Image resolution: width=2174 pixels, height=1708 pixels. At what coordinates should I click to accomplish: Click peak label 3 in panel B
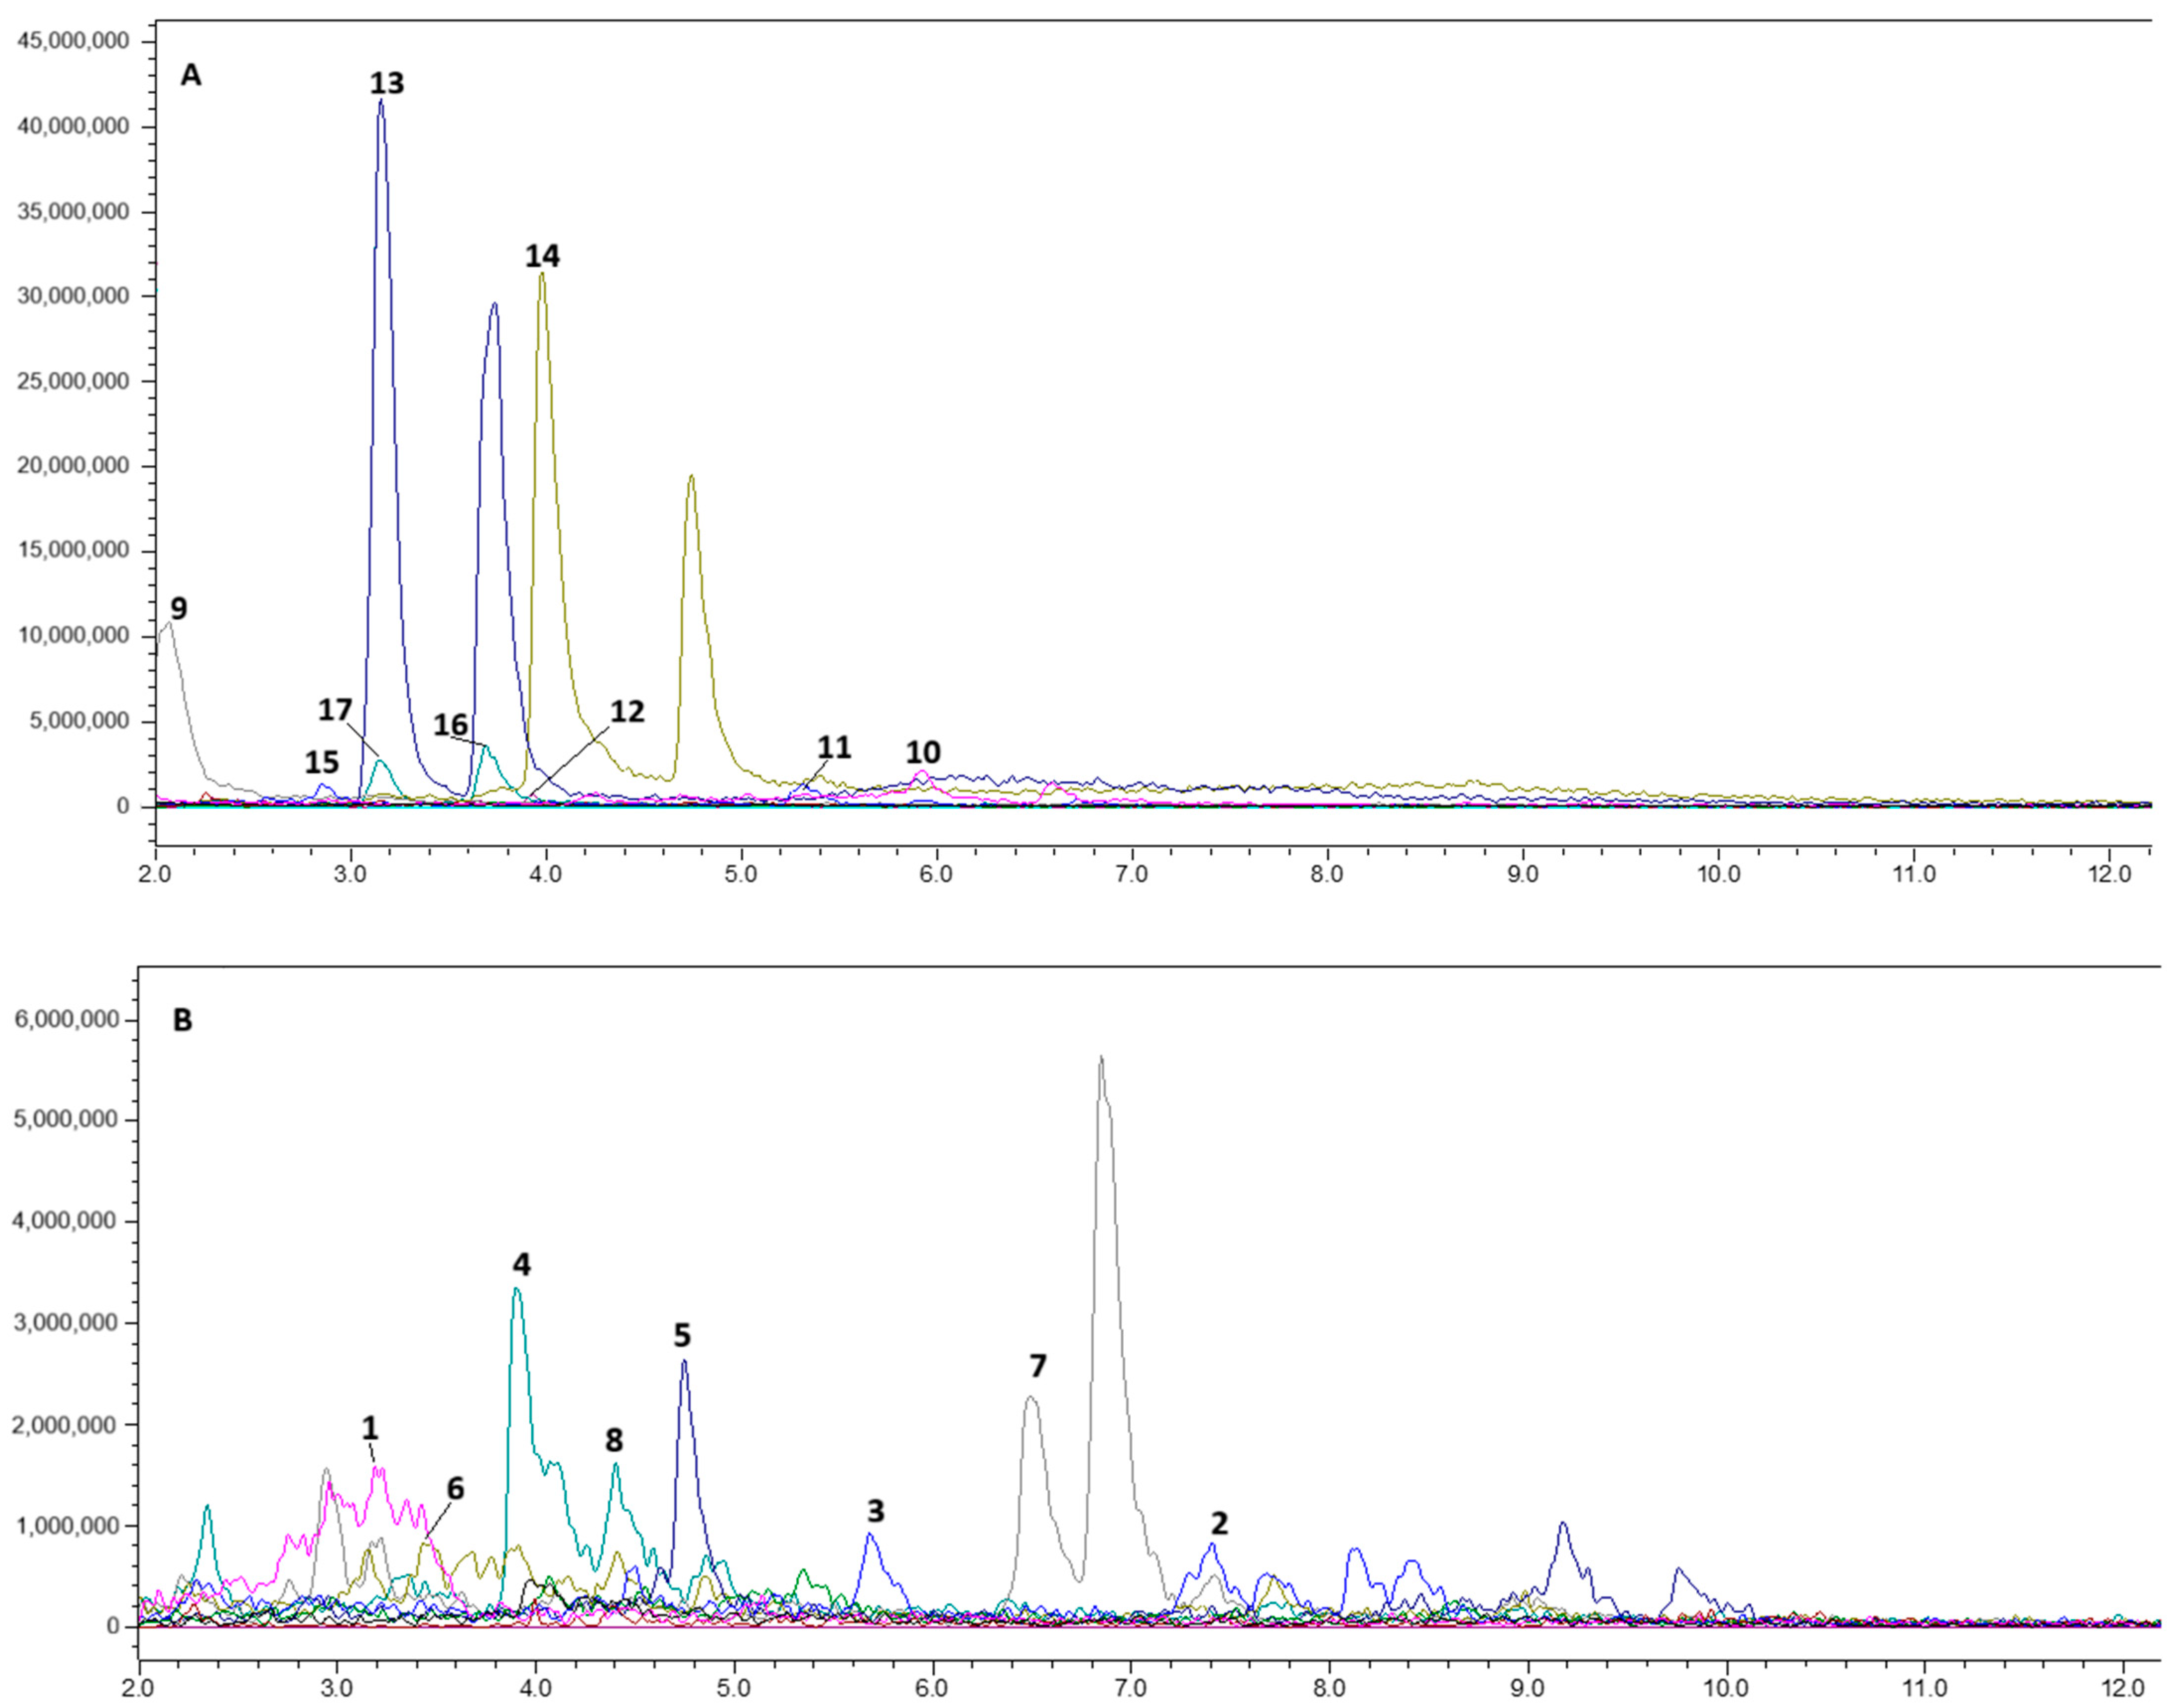(x=876, y=1510)
